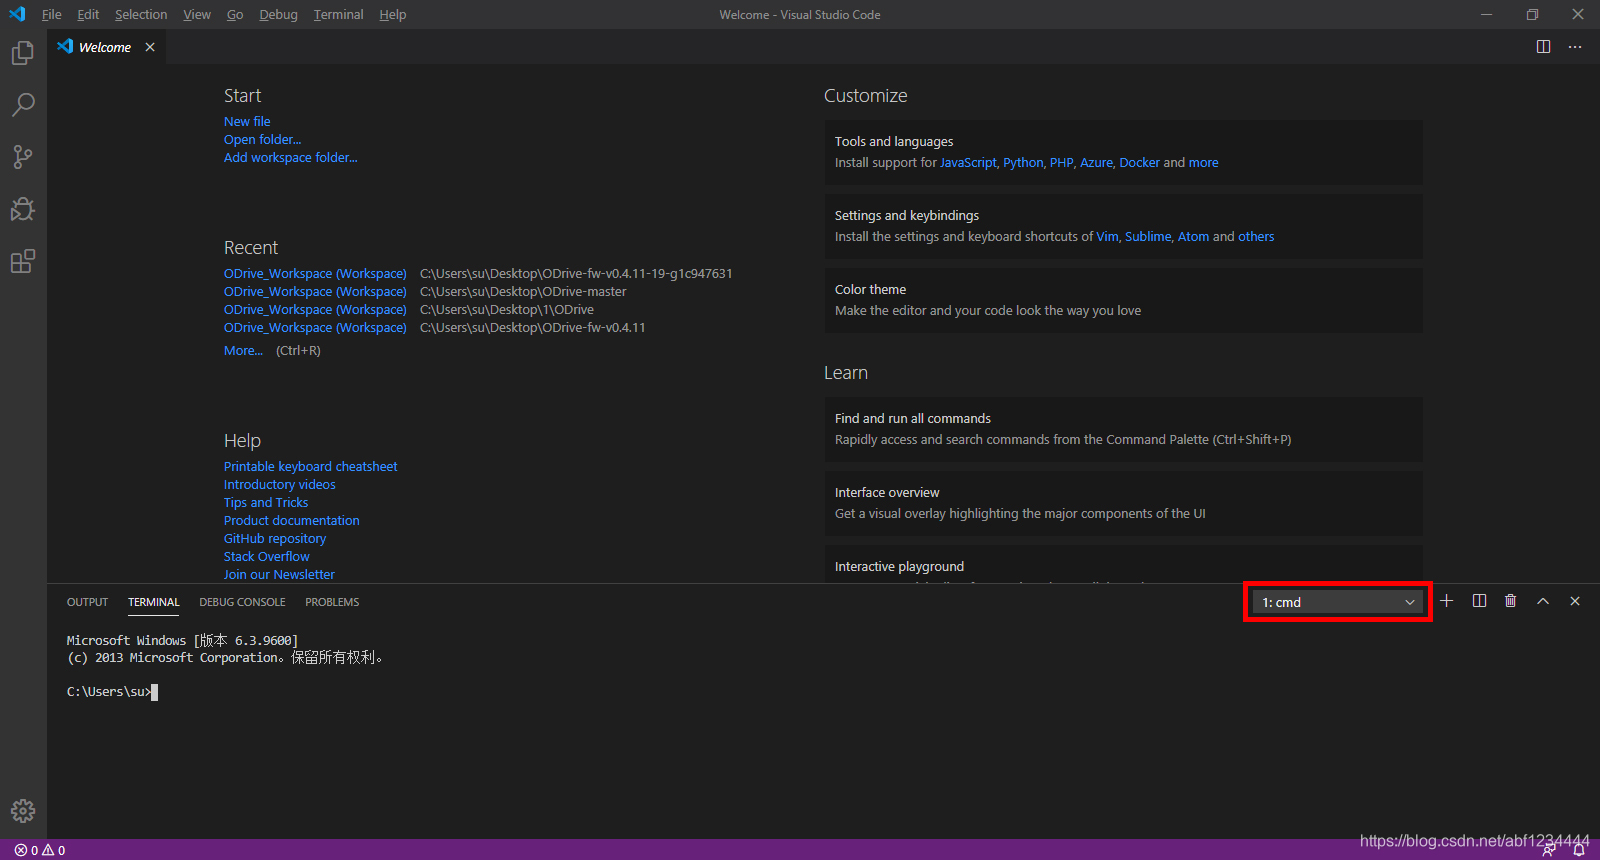Screen dimensions: 1600x860
Task: Open the Debug menu
Action: (x=278, y=14)
